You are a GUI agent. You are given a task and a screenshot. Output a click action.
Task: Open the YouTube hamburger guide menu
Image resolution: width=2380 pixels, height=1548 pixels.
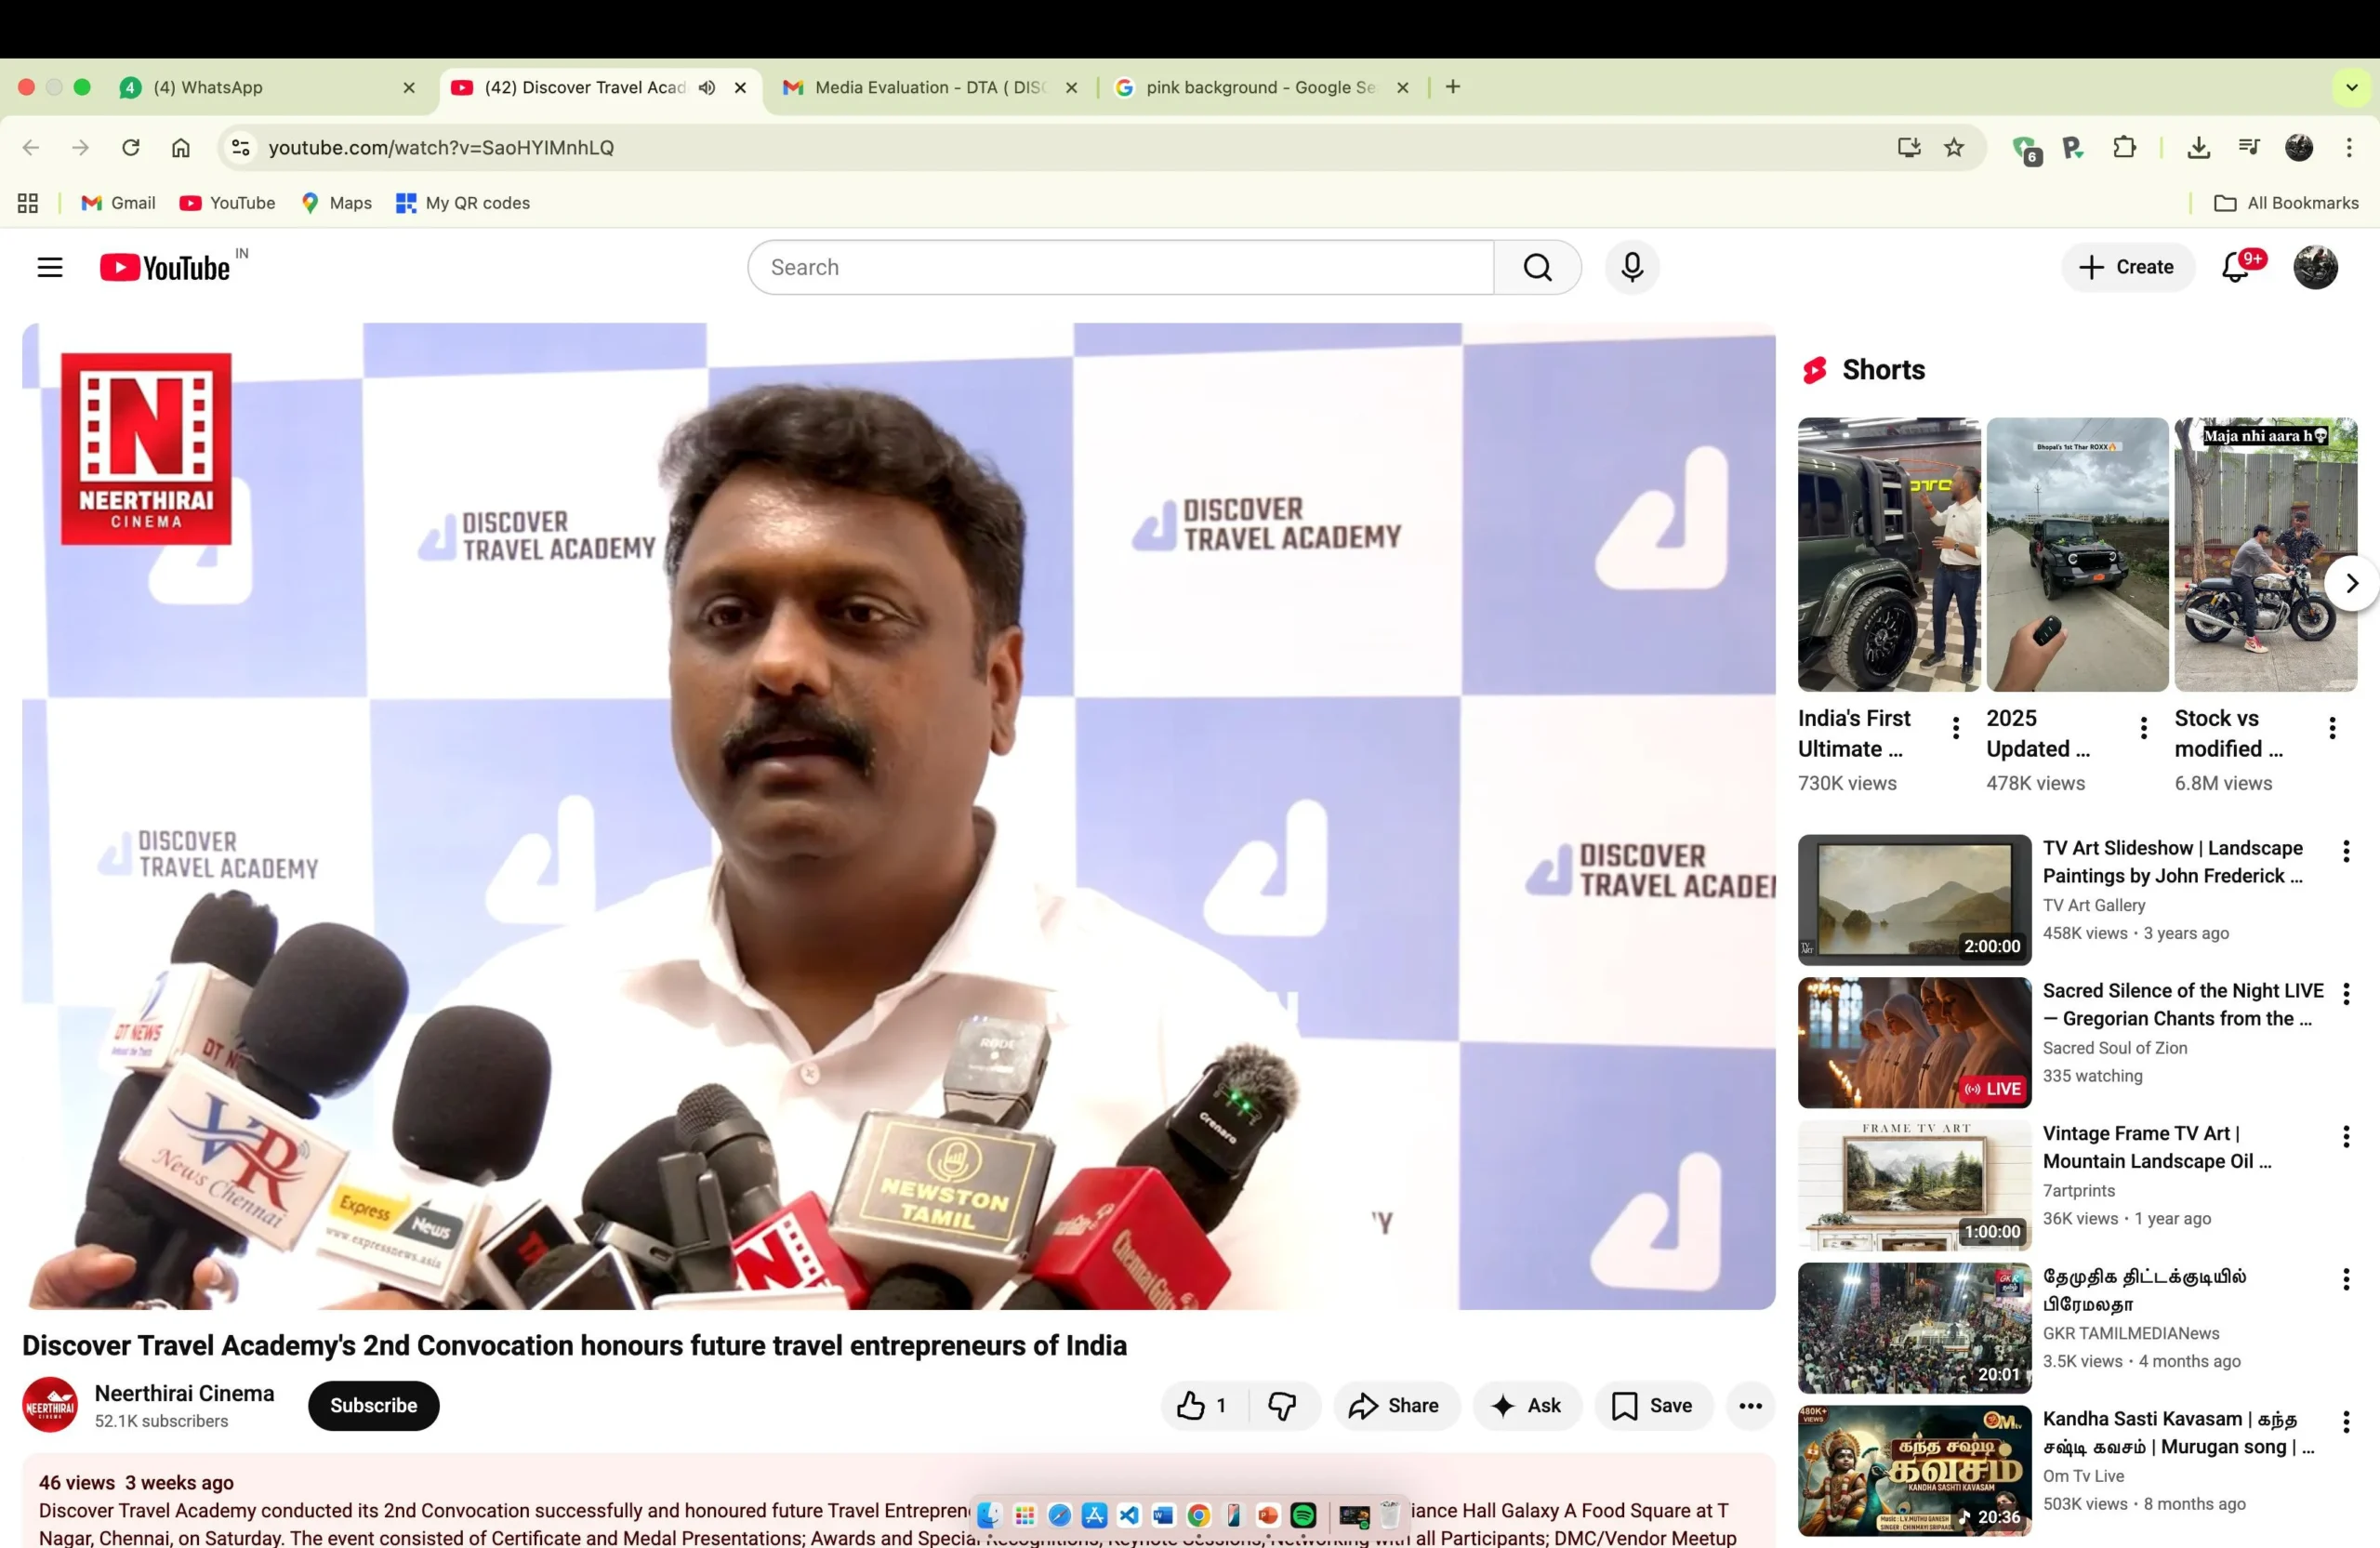click(50, 267)
